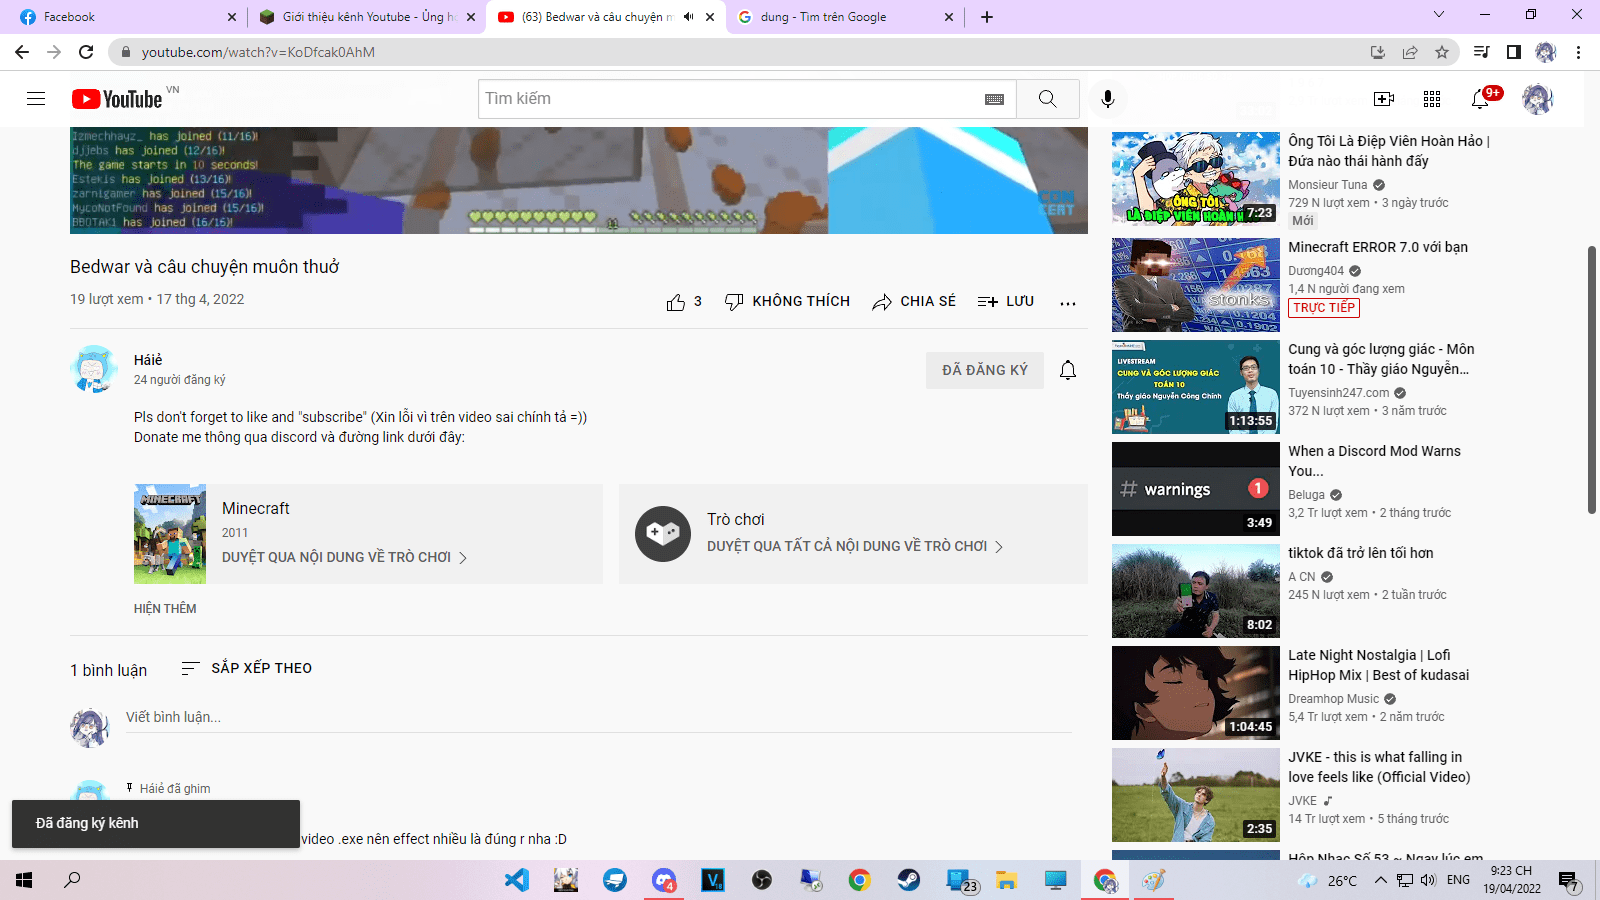Open the SẮP XẾP THEO sort dropdown
This screenshot has height=900, width=1600.
point(246,668)
